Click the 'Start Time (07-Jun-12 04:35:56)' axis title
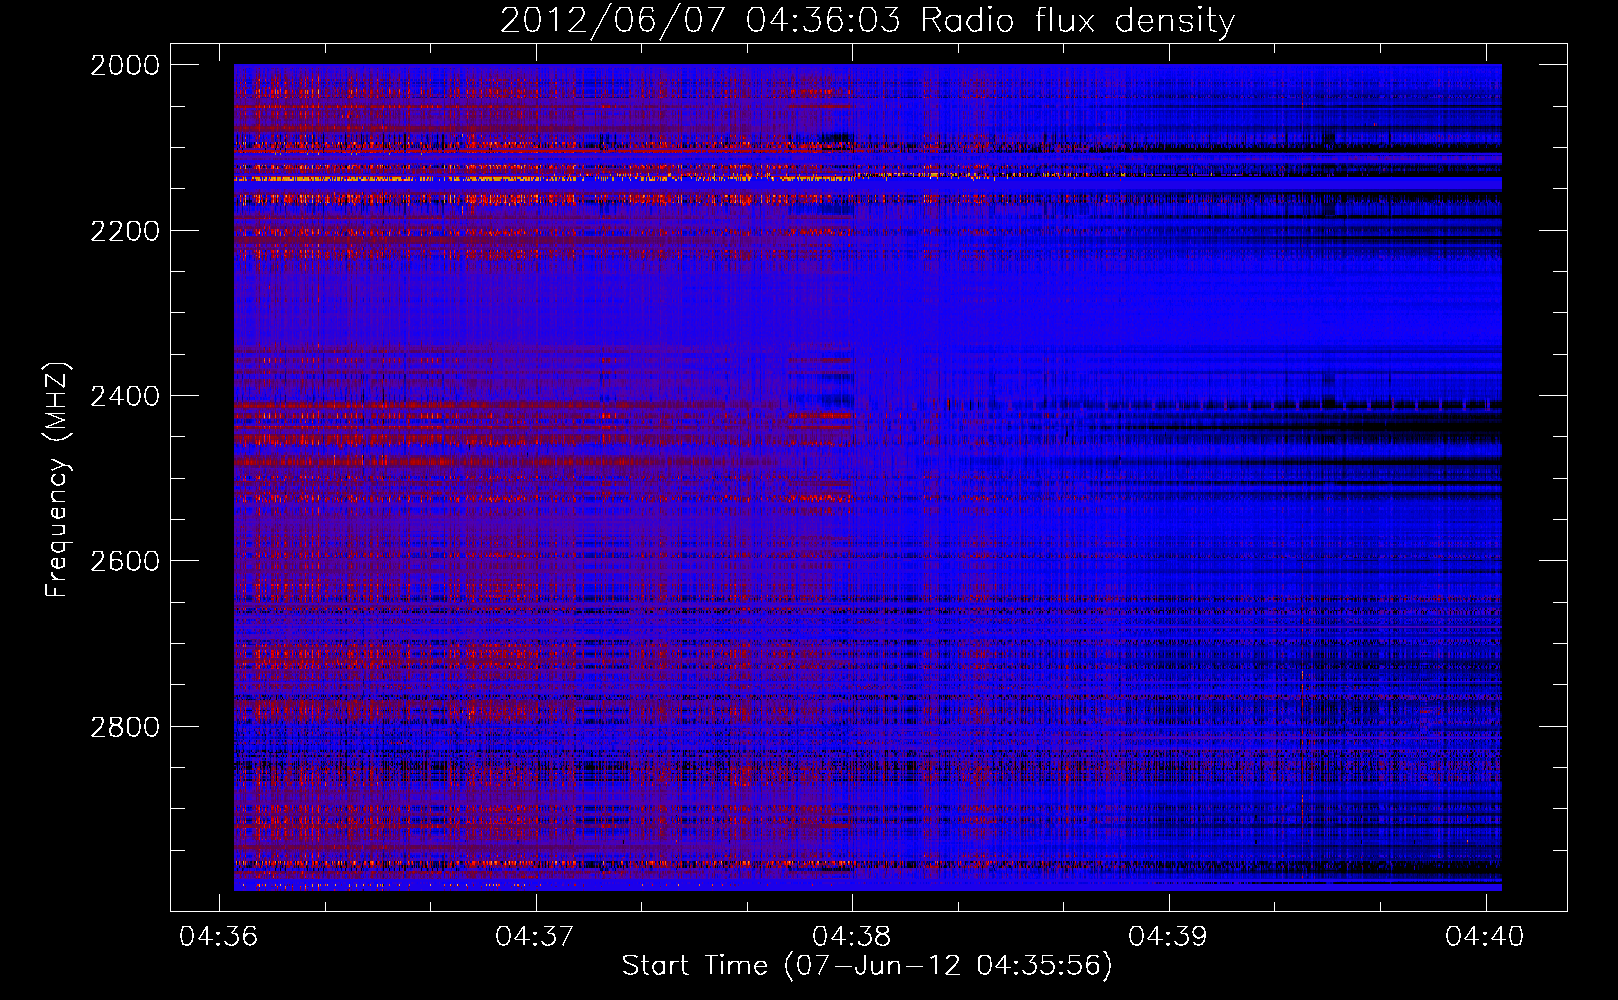This screenshot has width=1618, height=1000. [x=867, y=966]
